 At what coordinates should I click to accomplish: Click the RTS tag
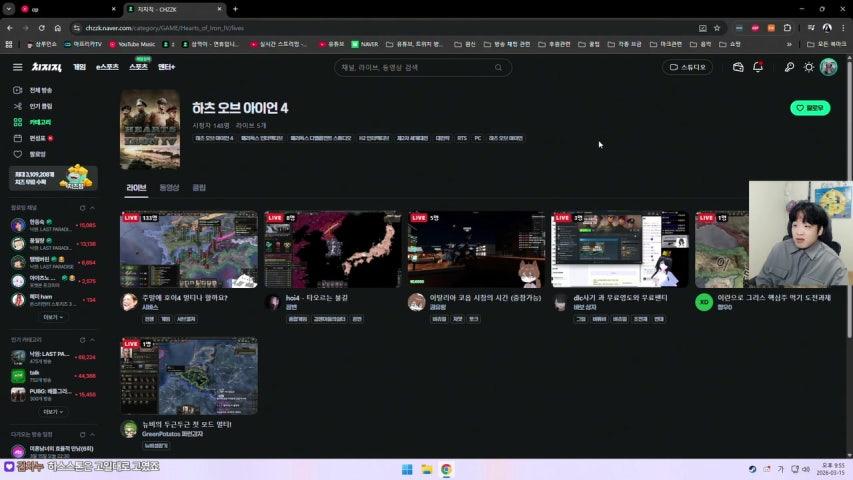pos(462,138)
